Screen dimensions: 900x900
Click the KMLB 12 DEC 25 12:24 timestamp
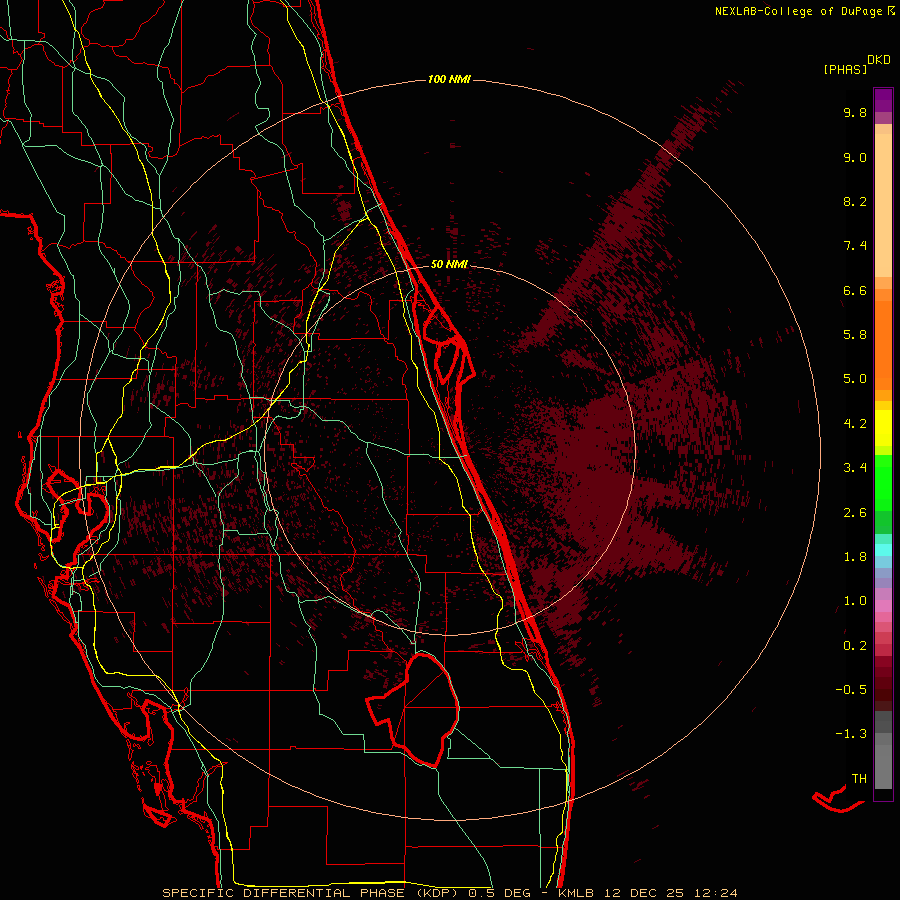coord(647,893)
